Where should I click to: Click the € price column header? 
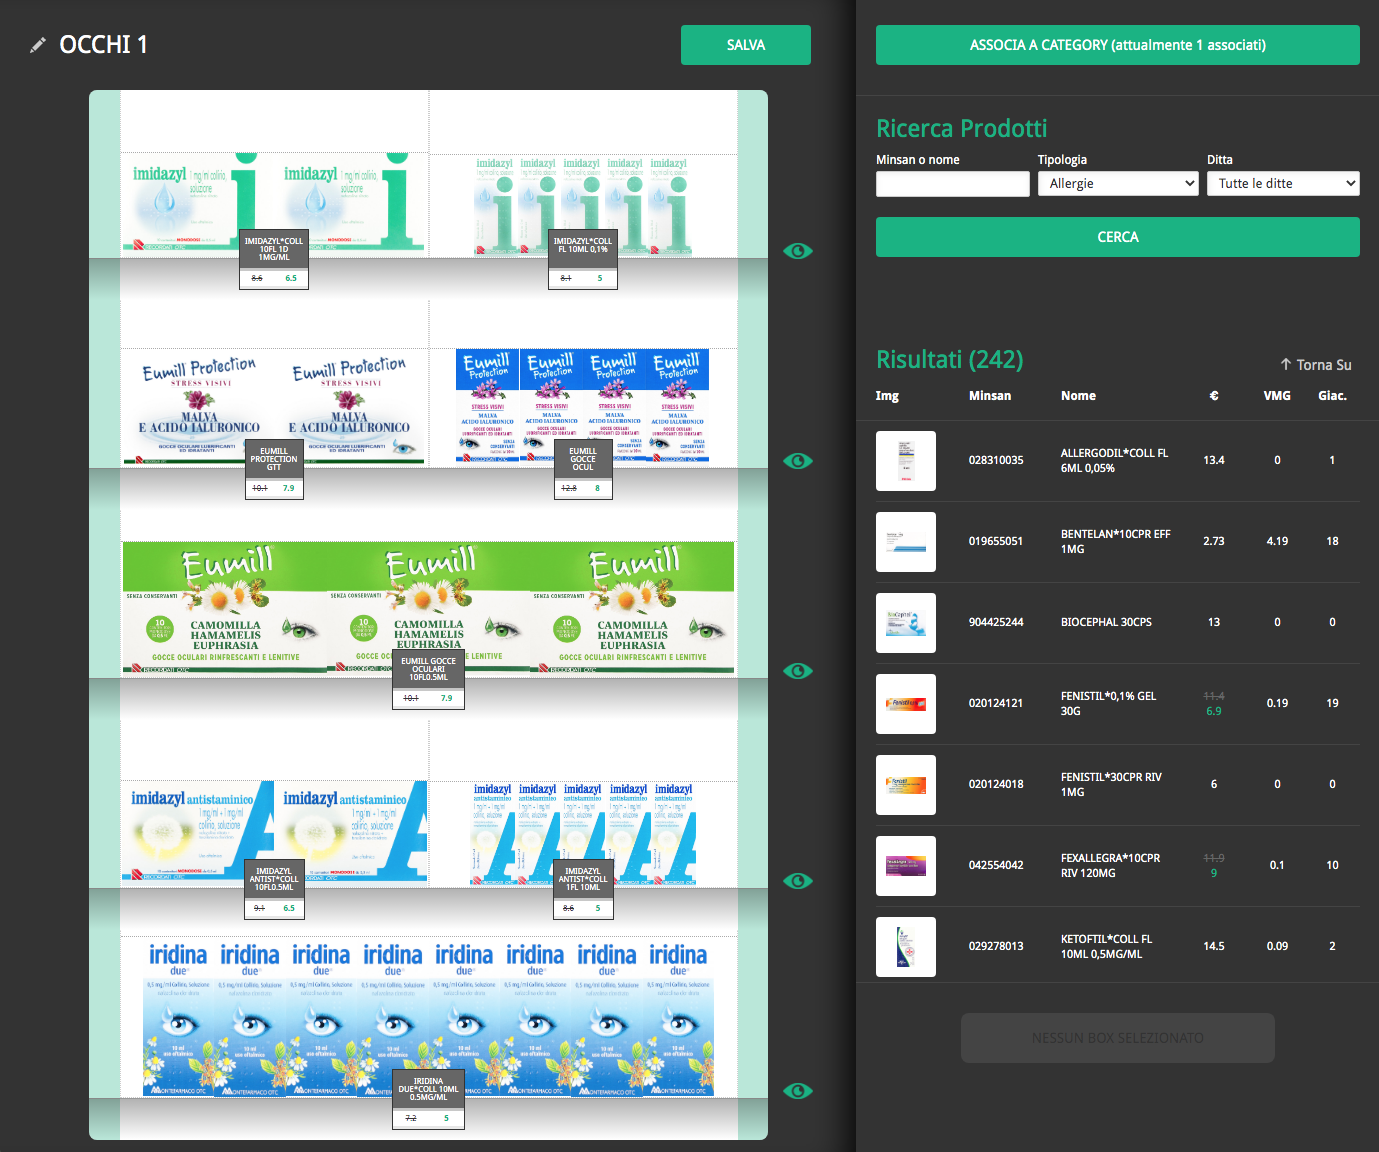(x=1214, y=396)
